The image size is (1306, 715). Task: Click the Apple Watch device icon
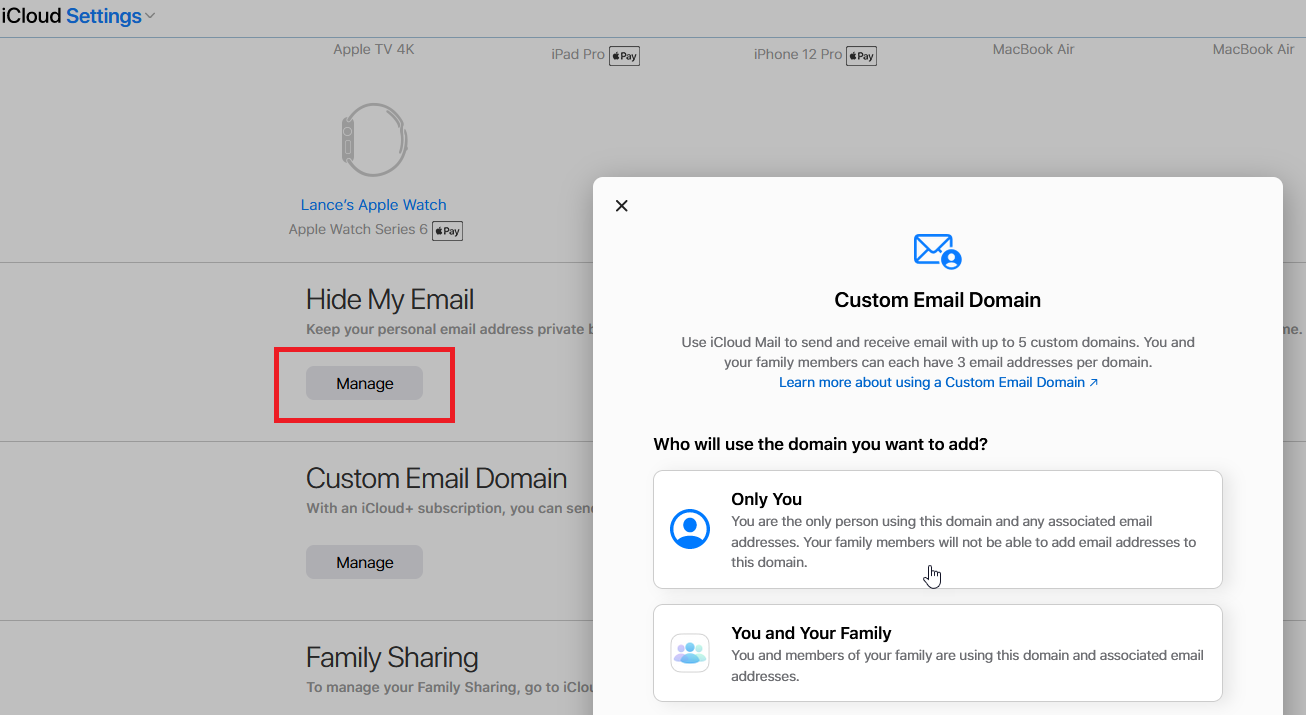(x=374, y=140)
